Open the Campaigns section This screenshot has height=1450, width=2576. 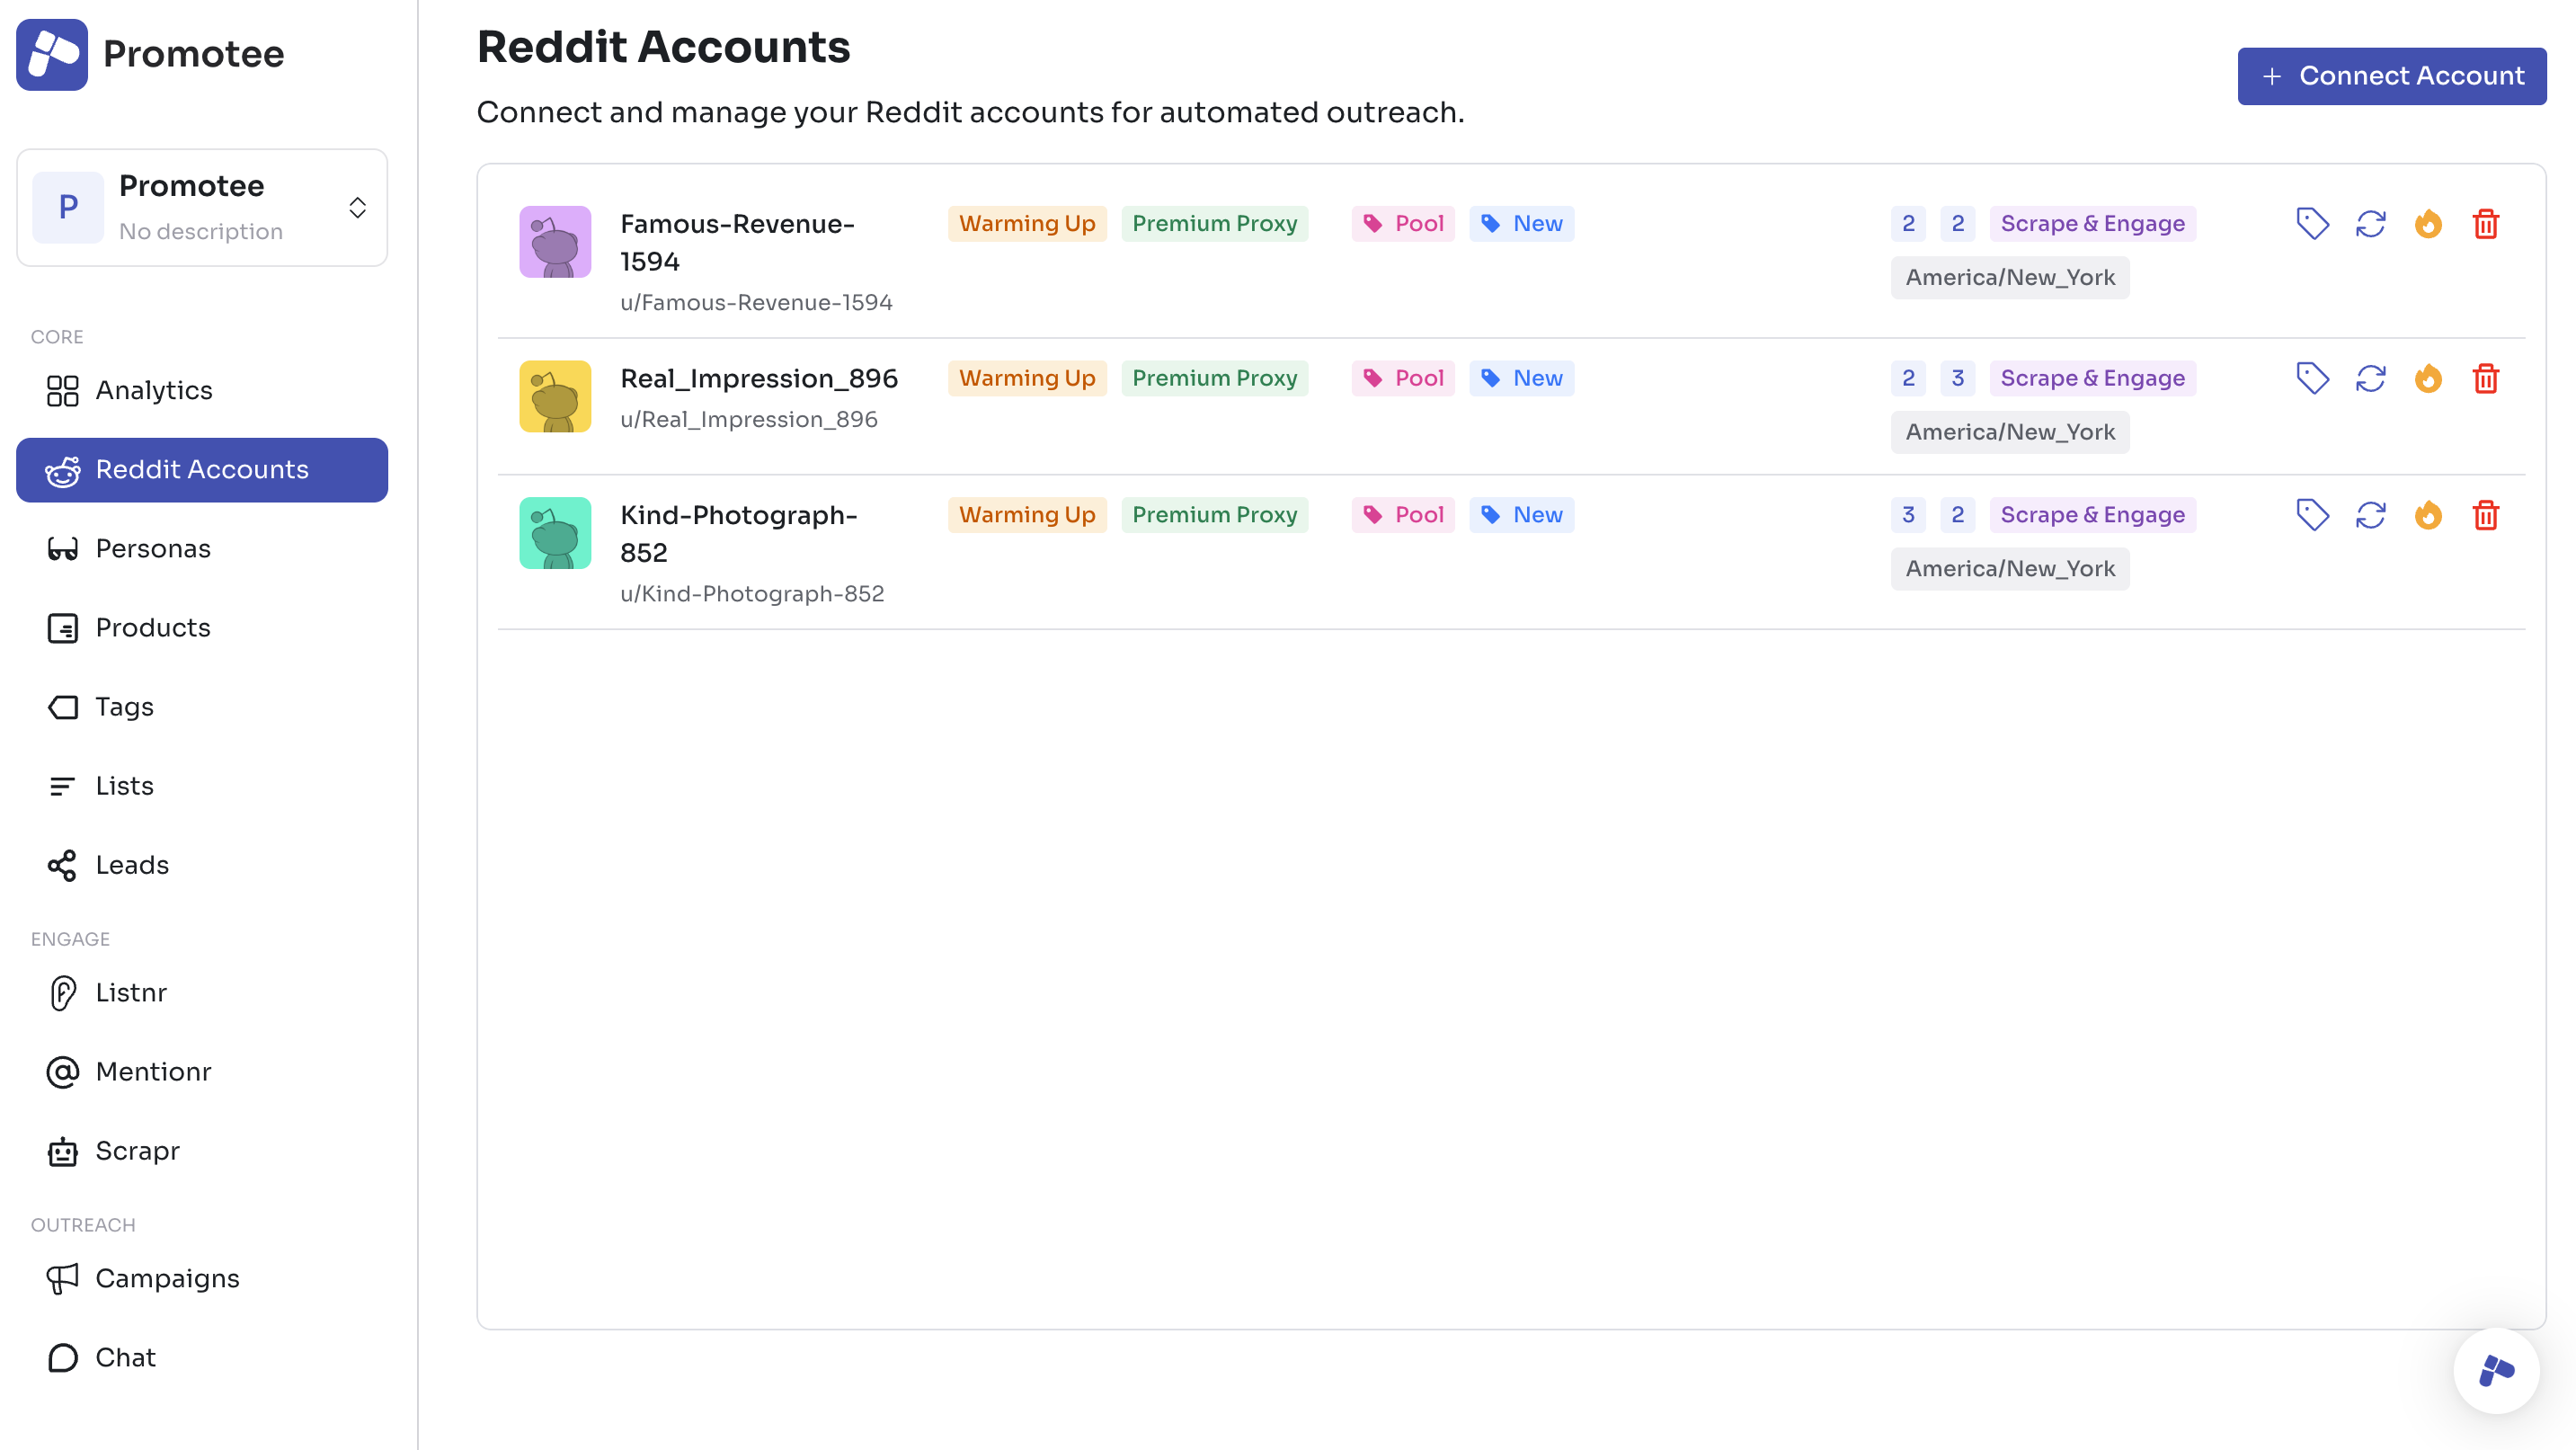[x=167, y=1278]
